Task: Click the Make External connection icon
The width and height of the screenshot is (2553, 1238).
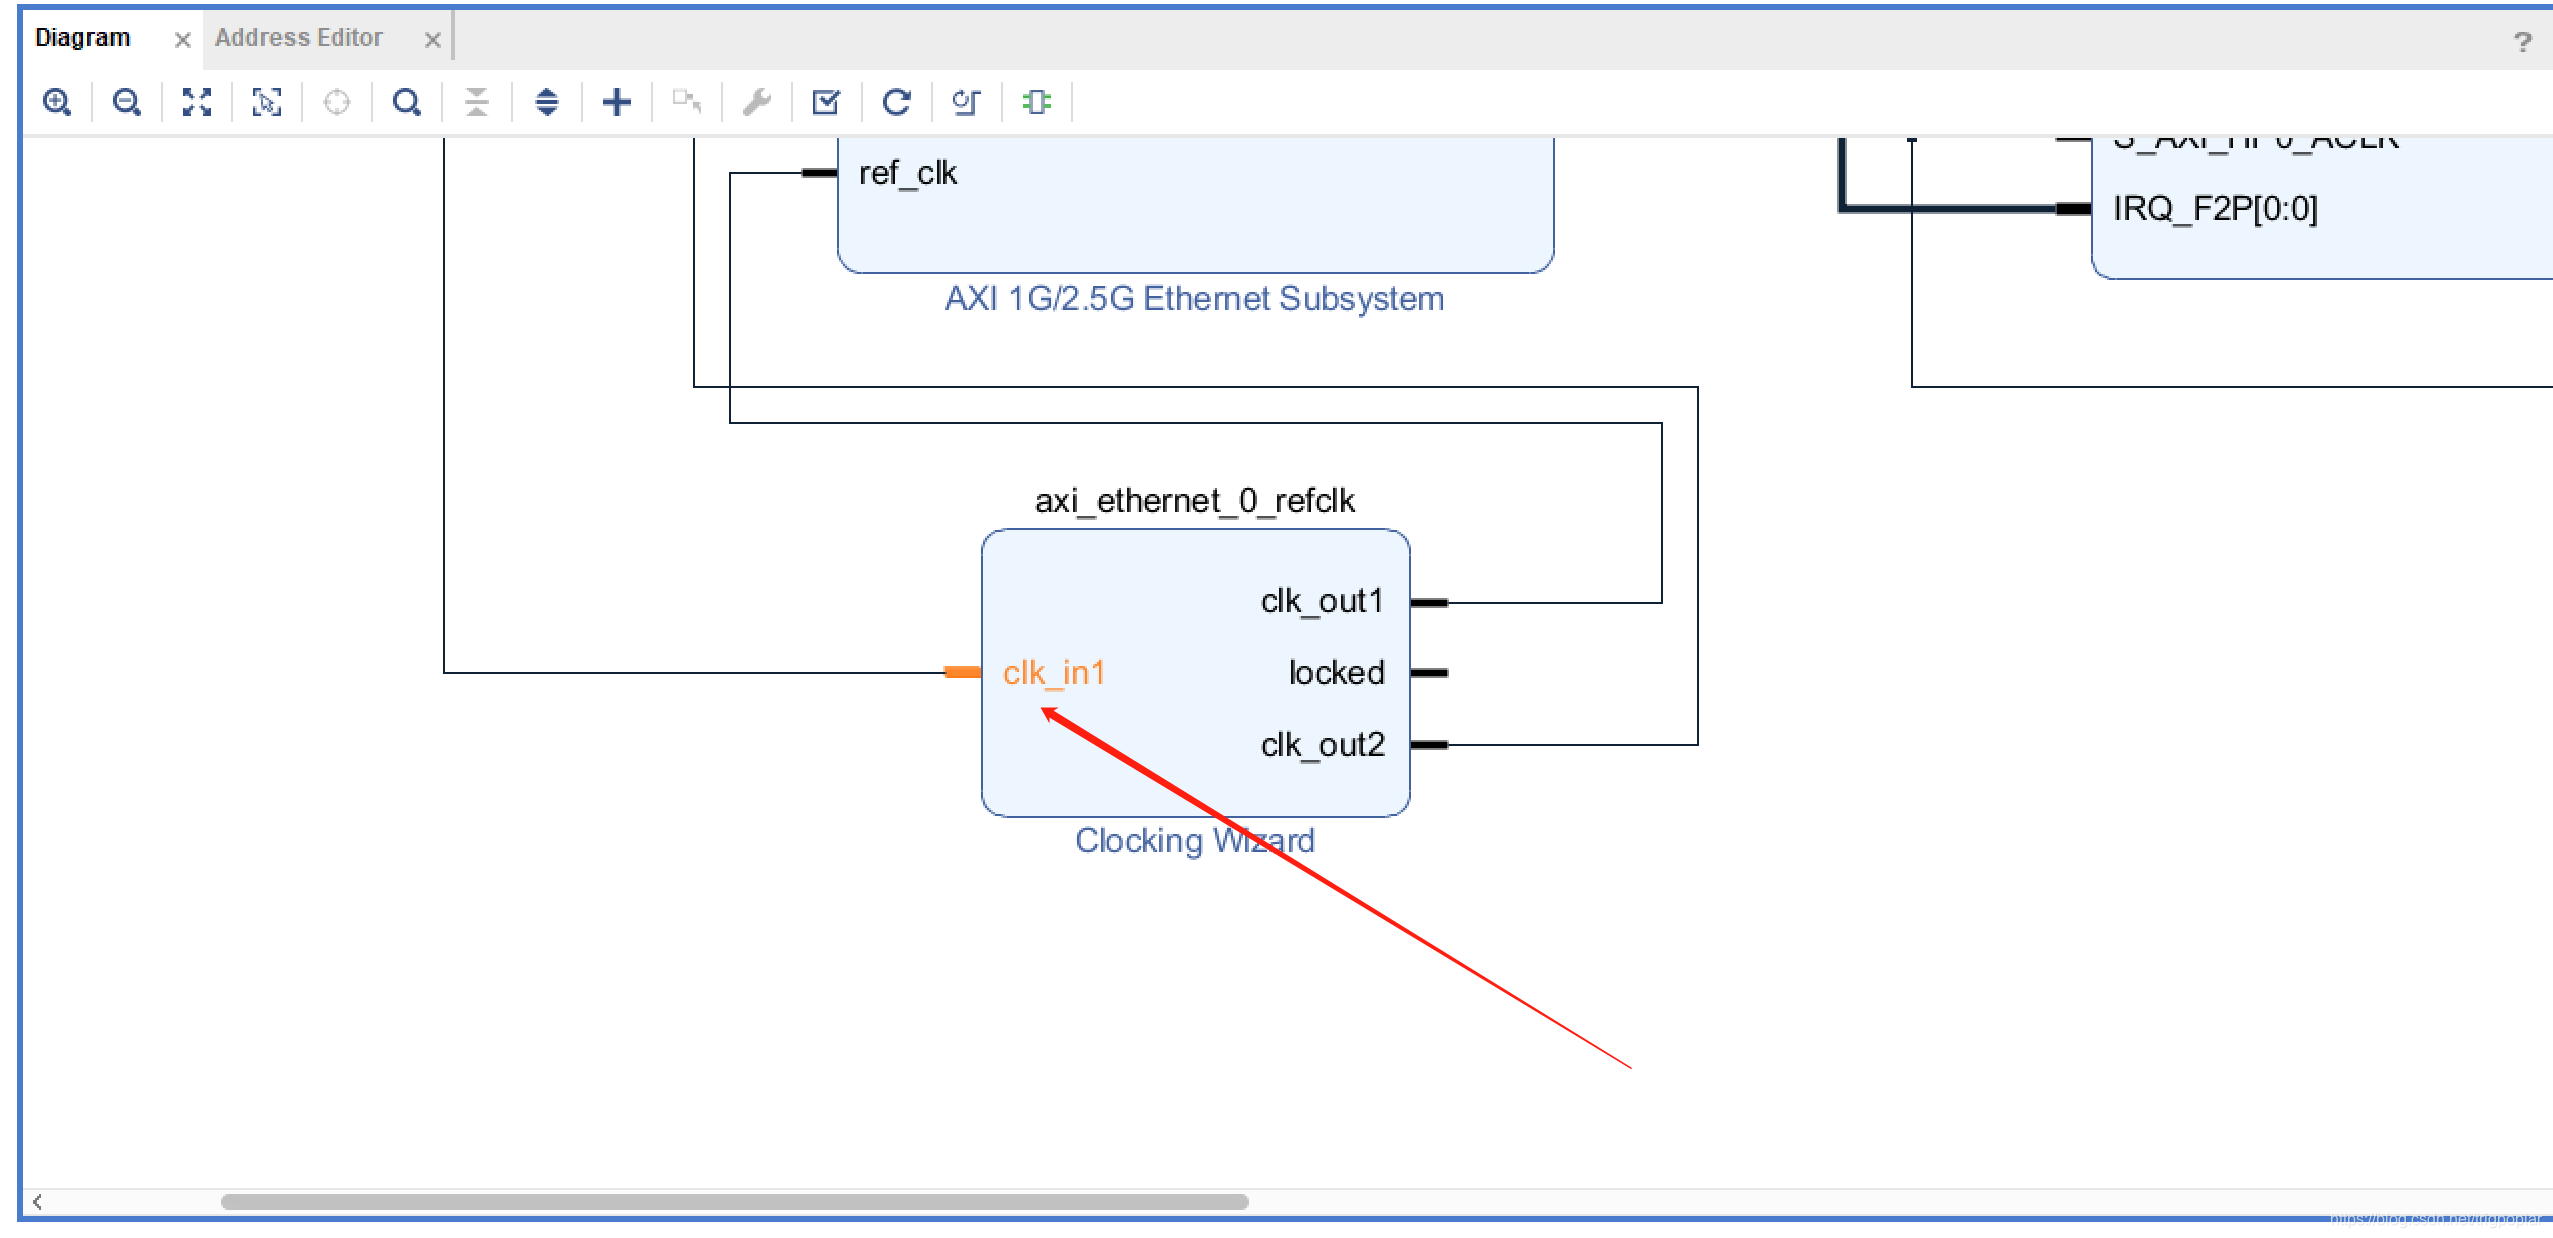Action: [687, 102]
